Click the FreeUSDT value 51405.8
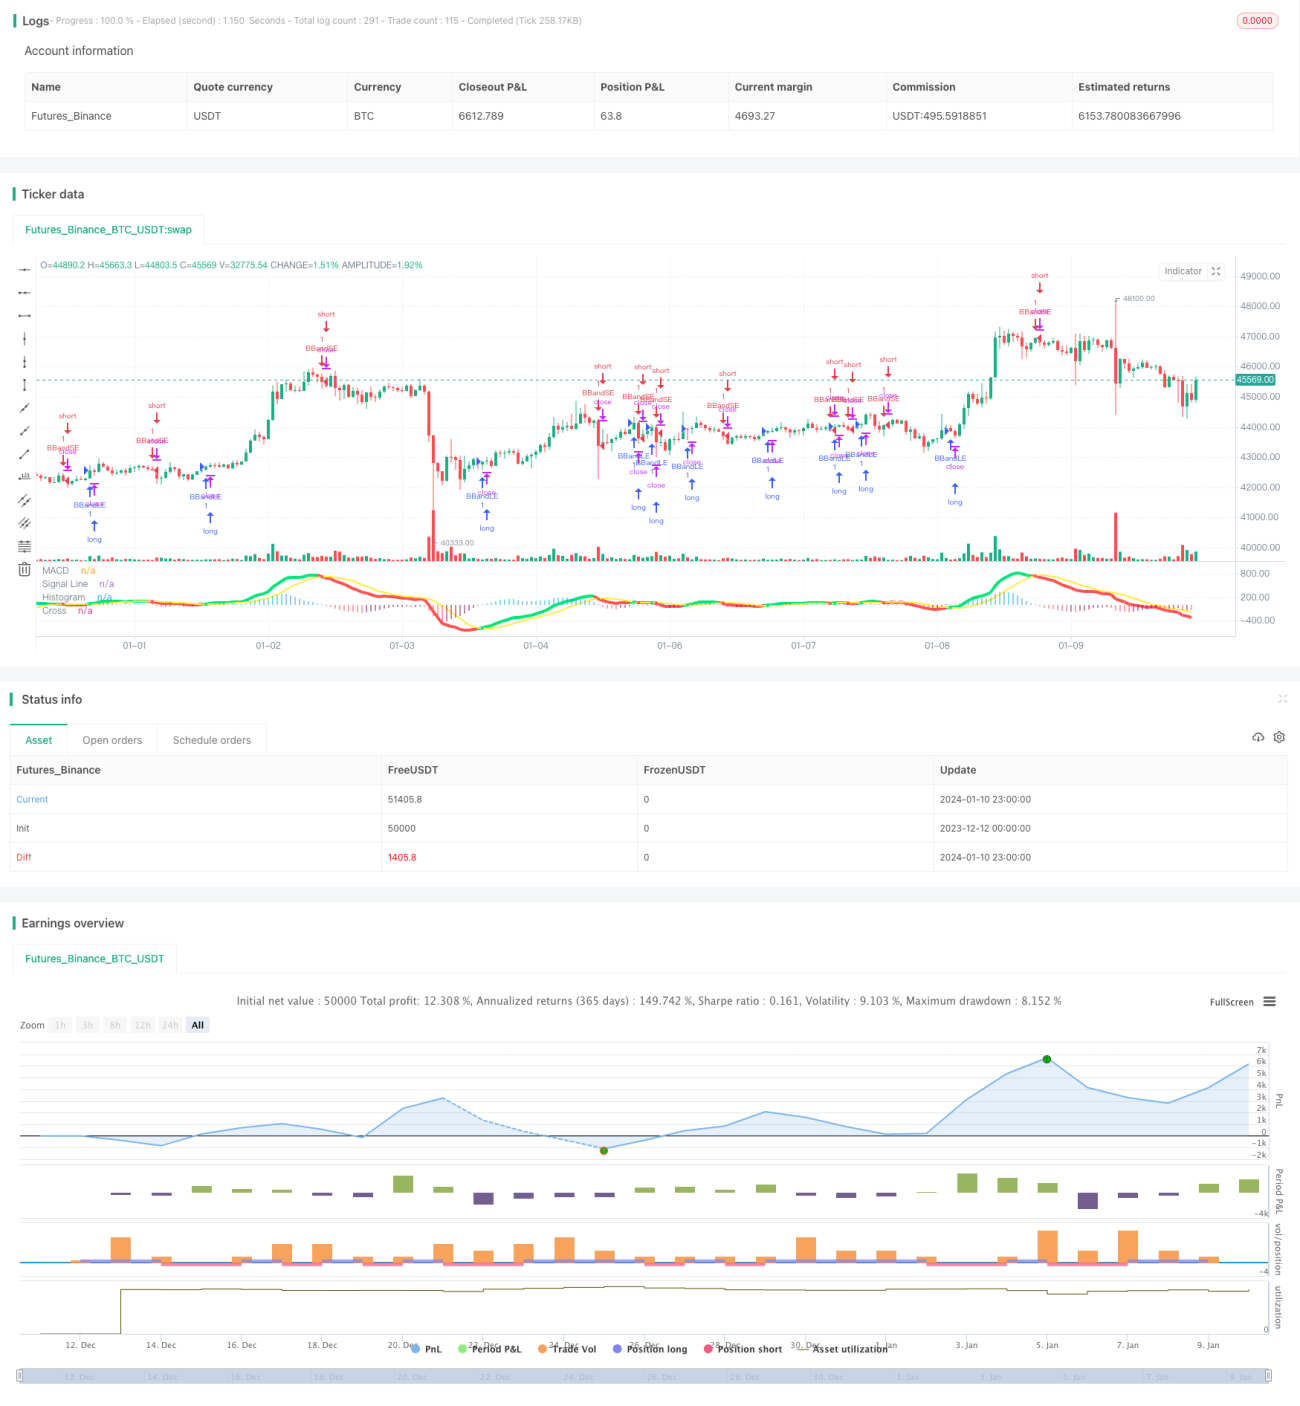The image size is (1300, 1406). pos(405,799)
